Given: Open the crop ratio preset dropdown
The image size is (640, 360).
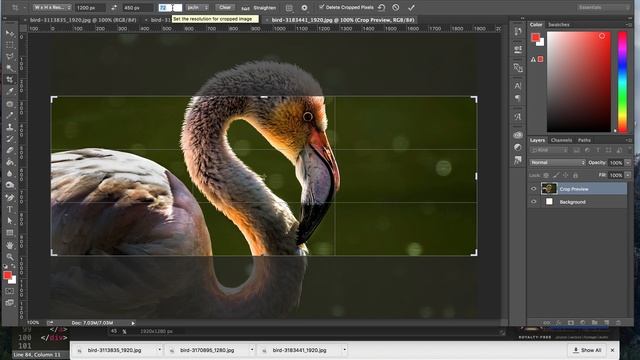Looking at the screenshot, I should pos(52,7).
